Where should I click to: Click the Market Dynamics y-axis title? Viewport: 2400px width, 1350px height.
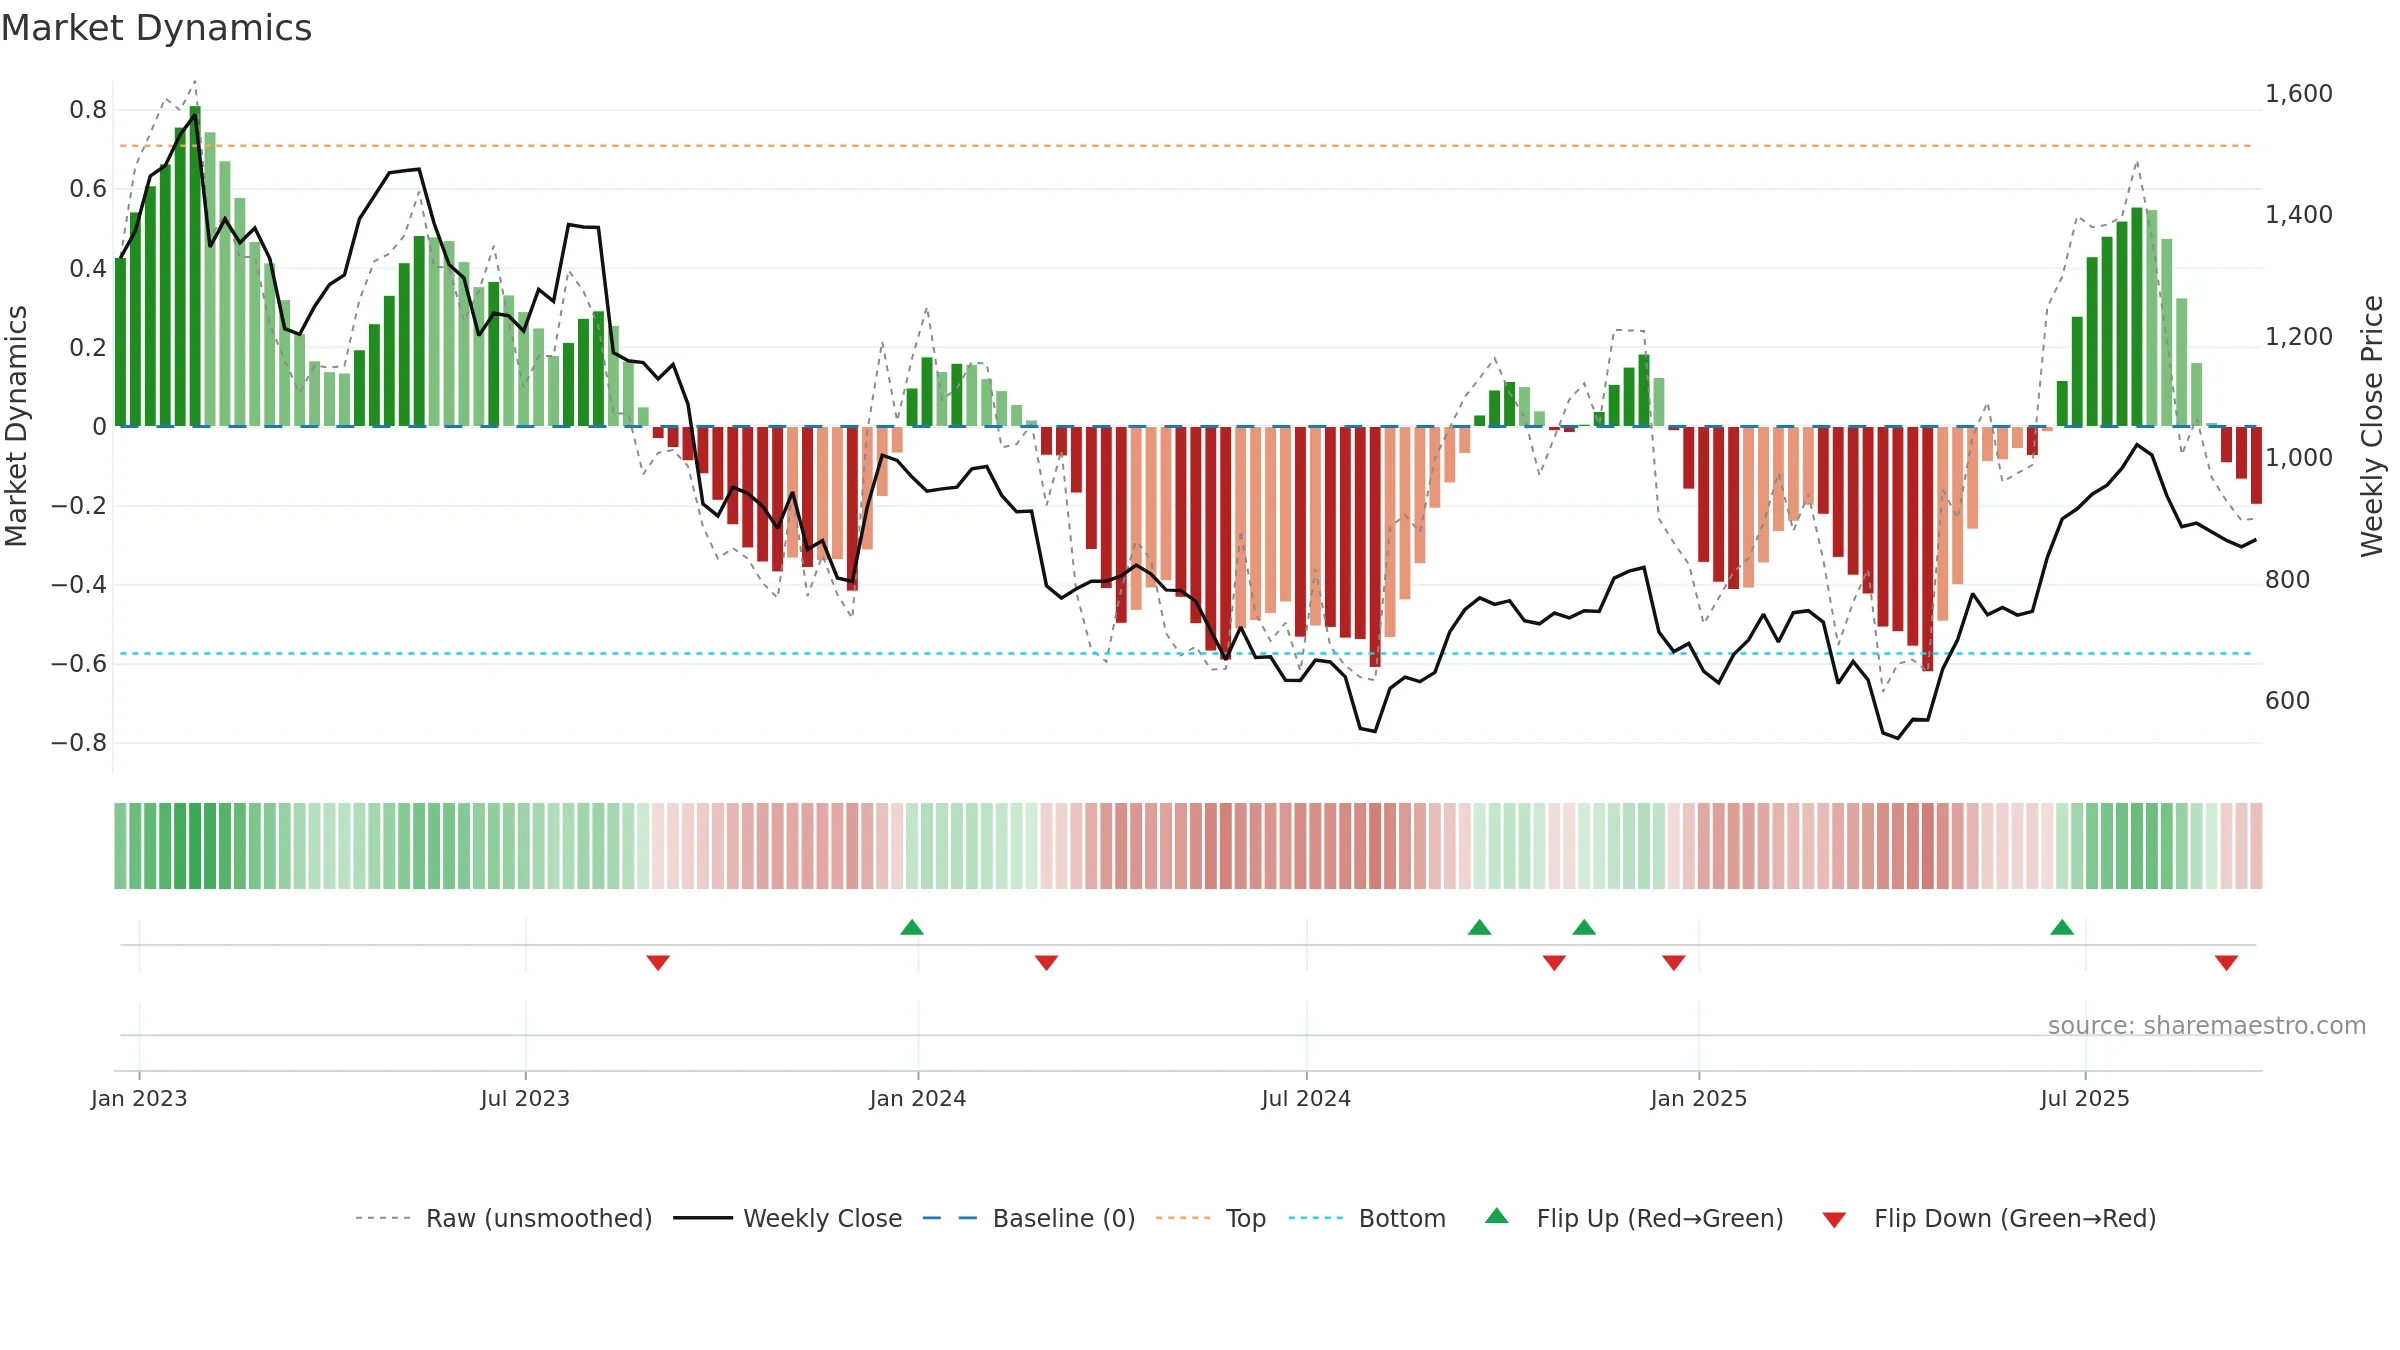(x=16, y=426)
